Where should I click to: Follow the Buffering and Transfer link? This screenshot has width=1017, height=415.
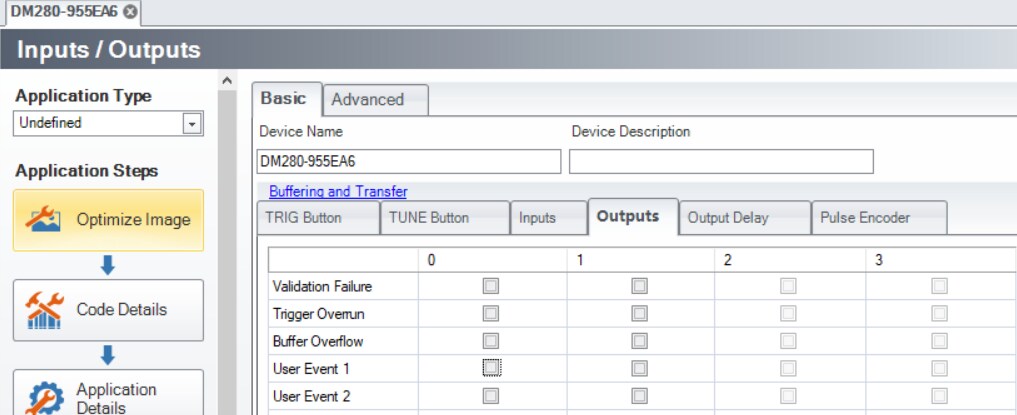tap(338, 192)
